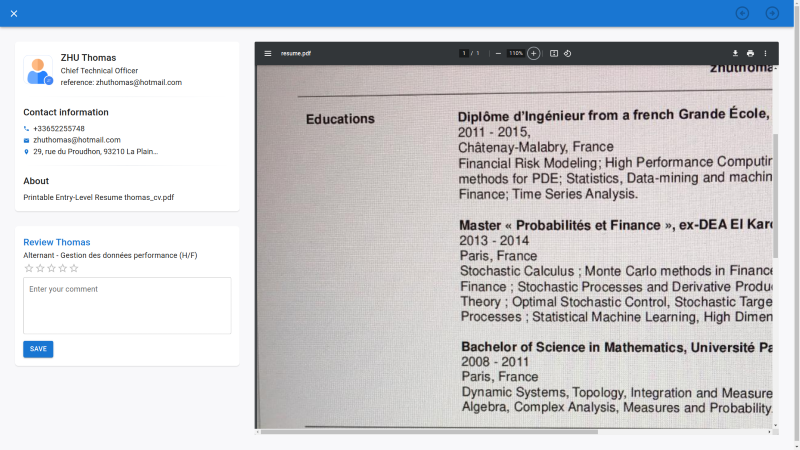800x450 pixels.
Task: Rate Thomas three stars
Action: click(x=51, y=268)
